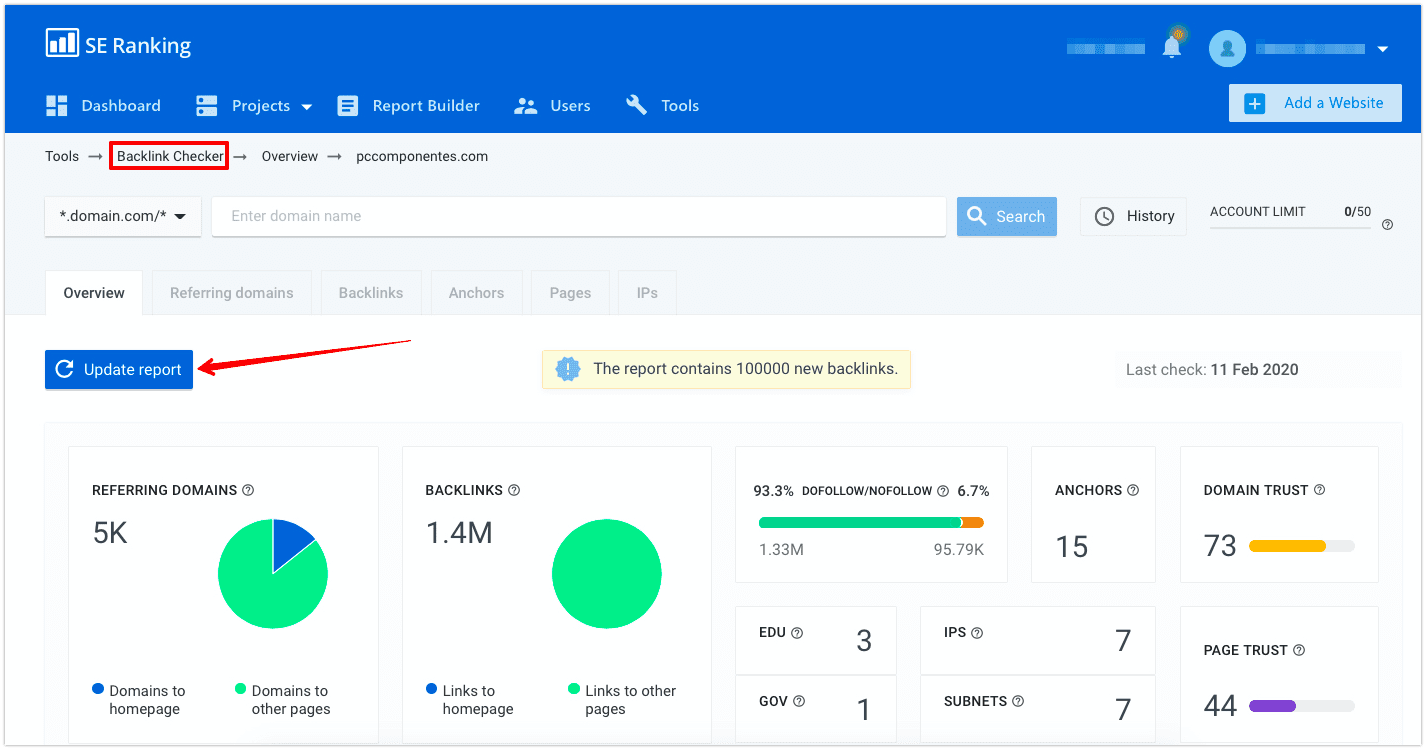This screenshot has height=750, width=1426.
Task: Click the Anchors count 15
Action: pos(1072,547)
